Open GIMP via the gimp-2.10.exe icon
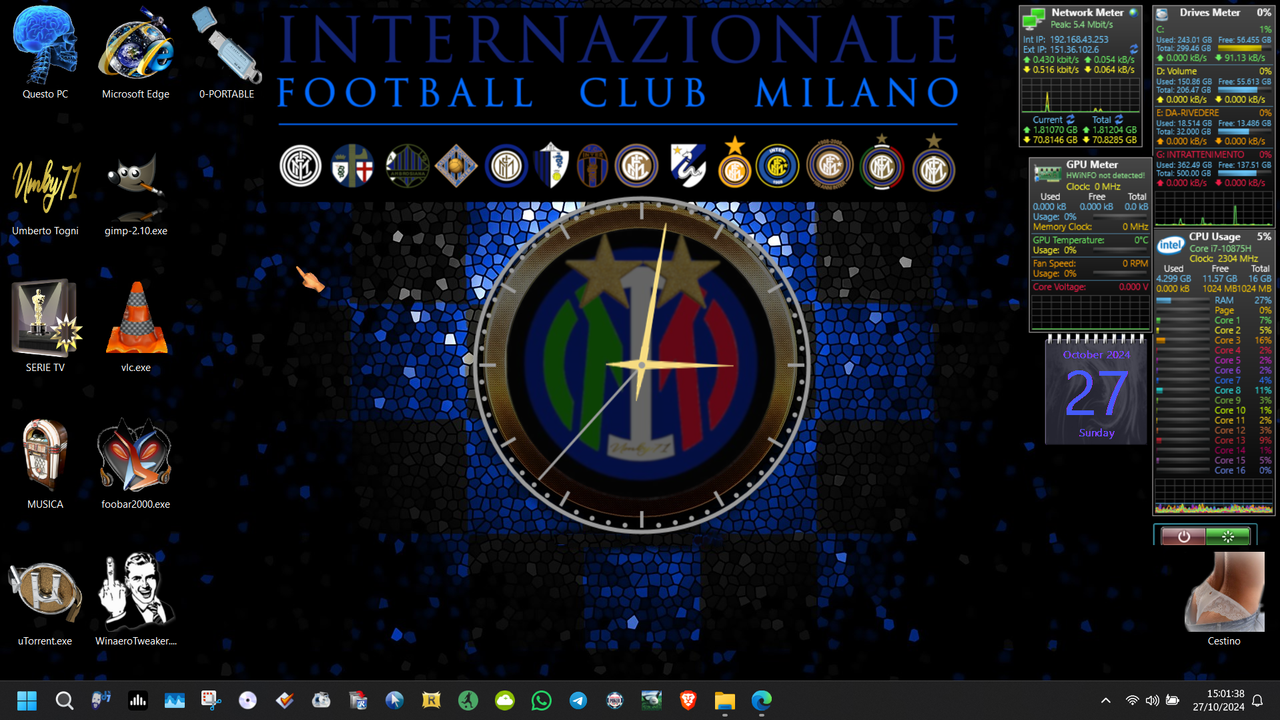This screenshot has height=720, width=1280. (x=135, y=190)
